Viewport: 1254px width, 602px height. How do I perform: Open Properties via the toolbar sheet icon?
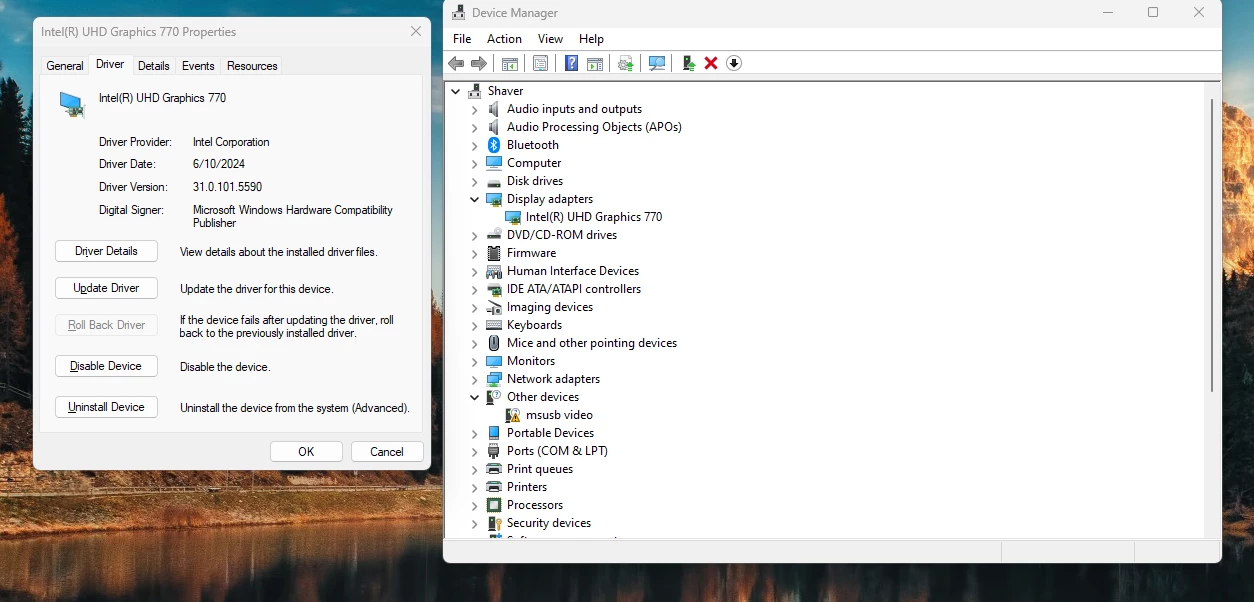(540, 63)
